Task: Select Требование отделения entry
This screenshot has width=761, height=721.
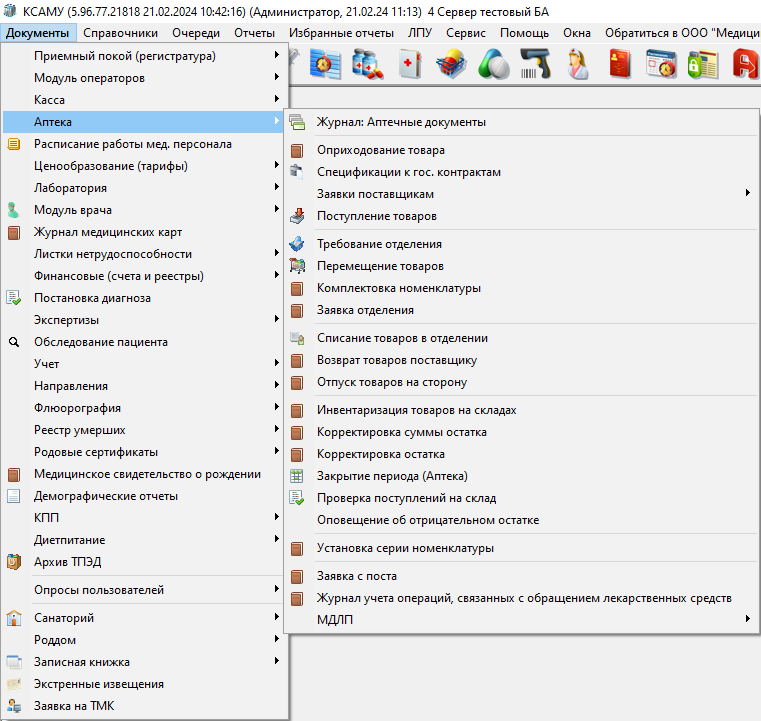Action: pos(379,244)
